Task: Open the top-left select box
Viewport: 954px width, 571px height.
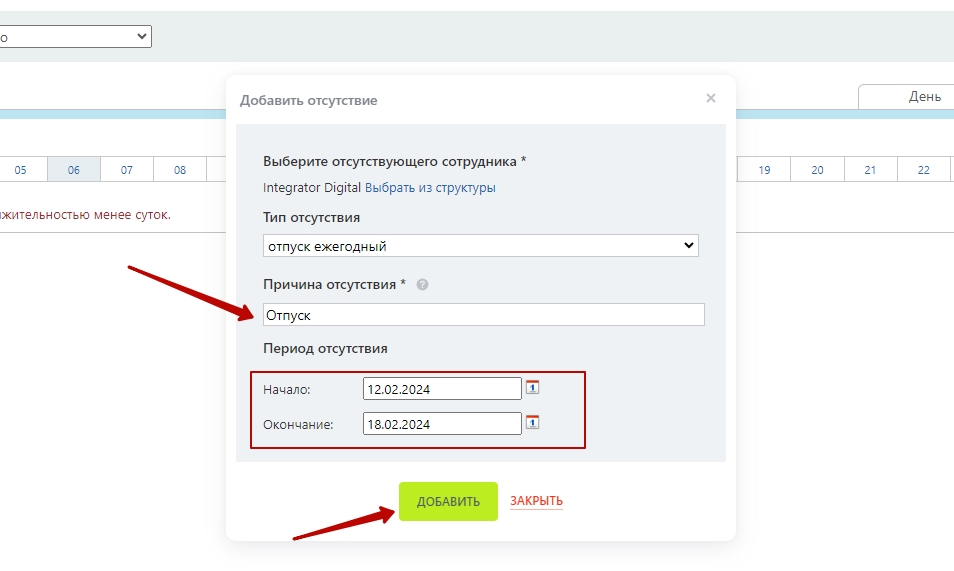Action: pos(75,37)
